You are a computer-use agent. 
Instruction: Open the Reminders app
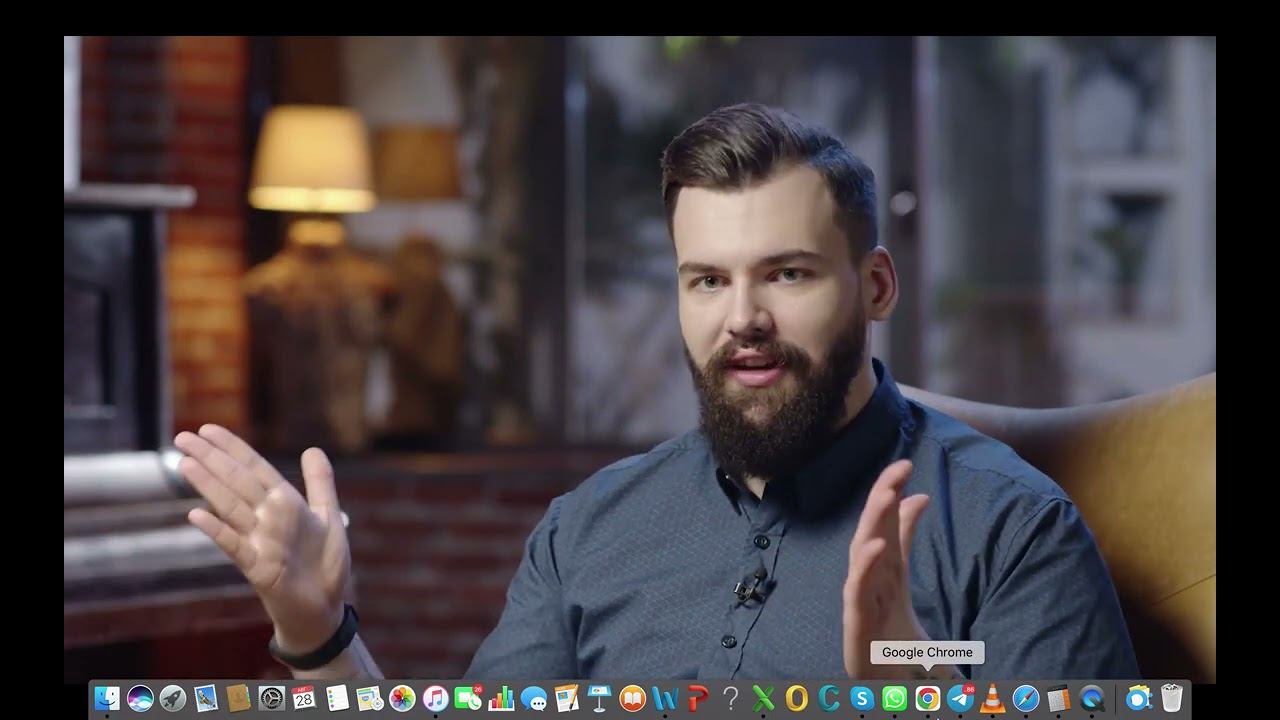pos(337,698)
